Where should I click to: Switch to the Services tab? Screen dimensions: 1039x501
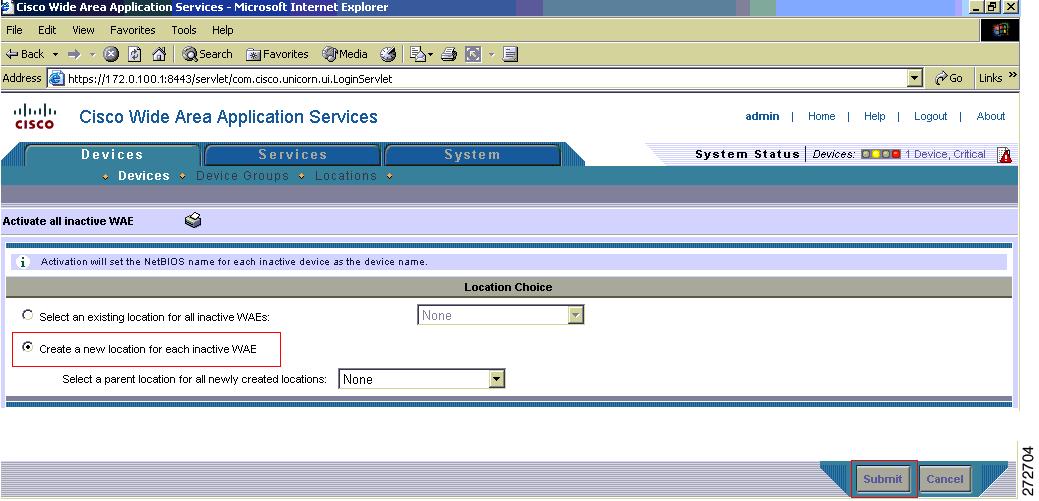(292, 154)
